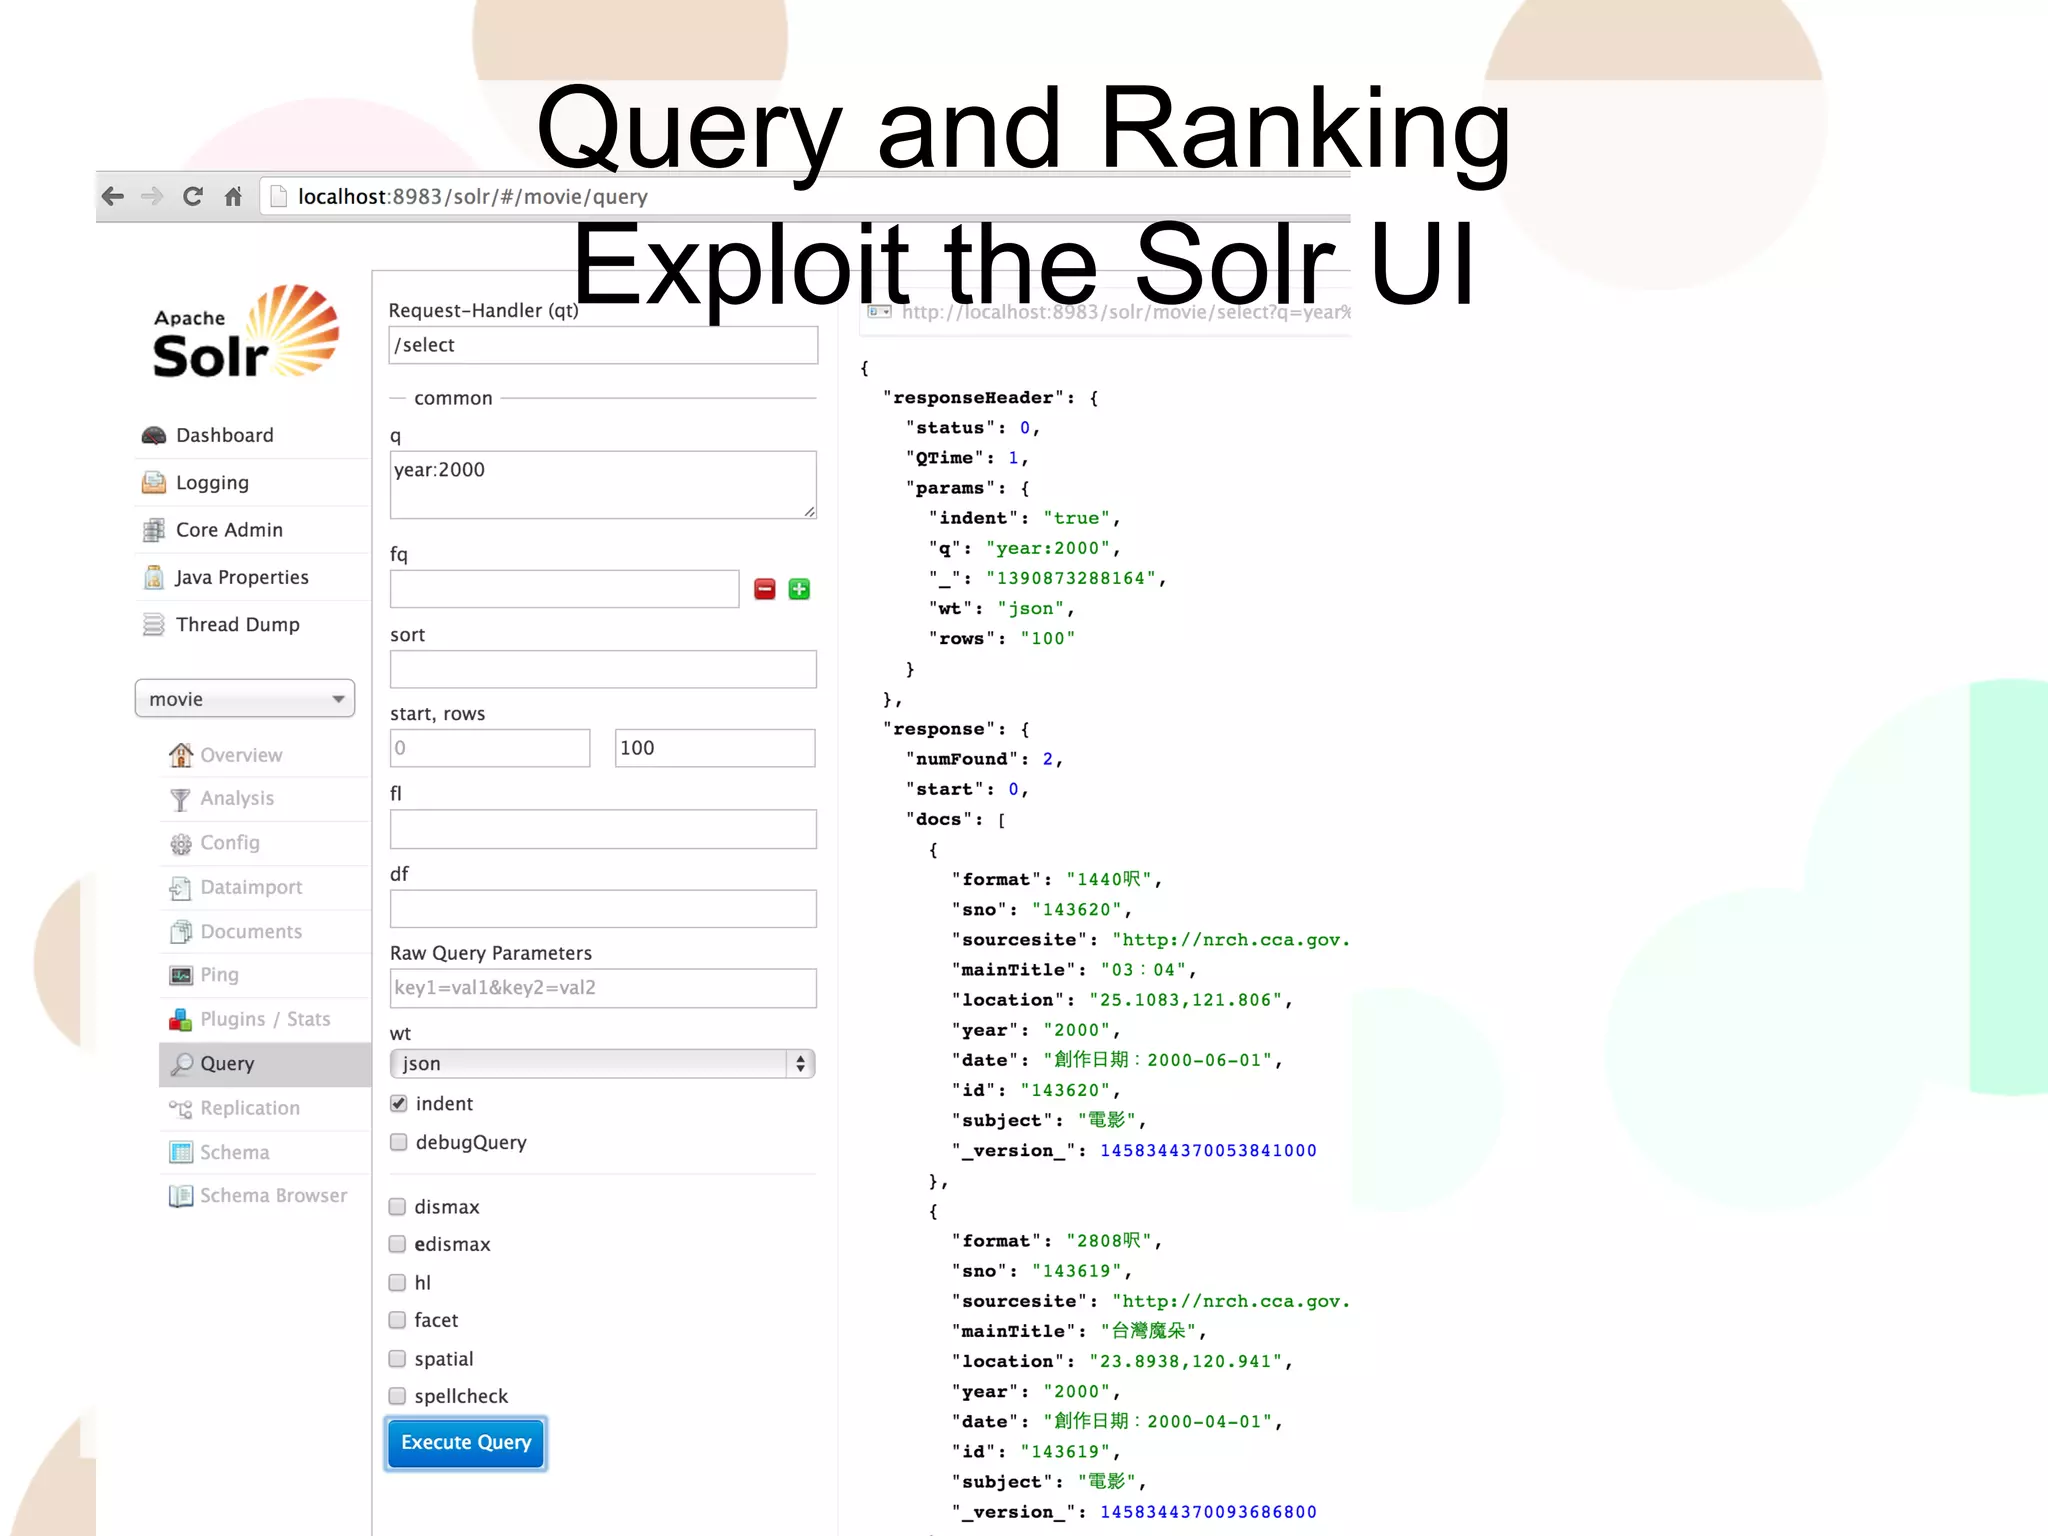
Task: Click the browser back arrow
Action: 113,196
